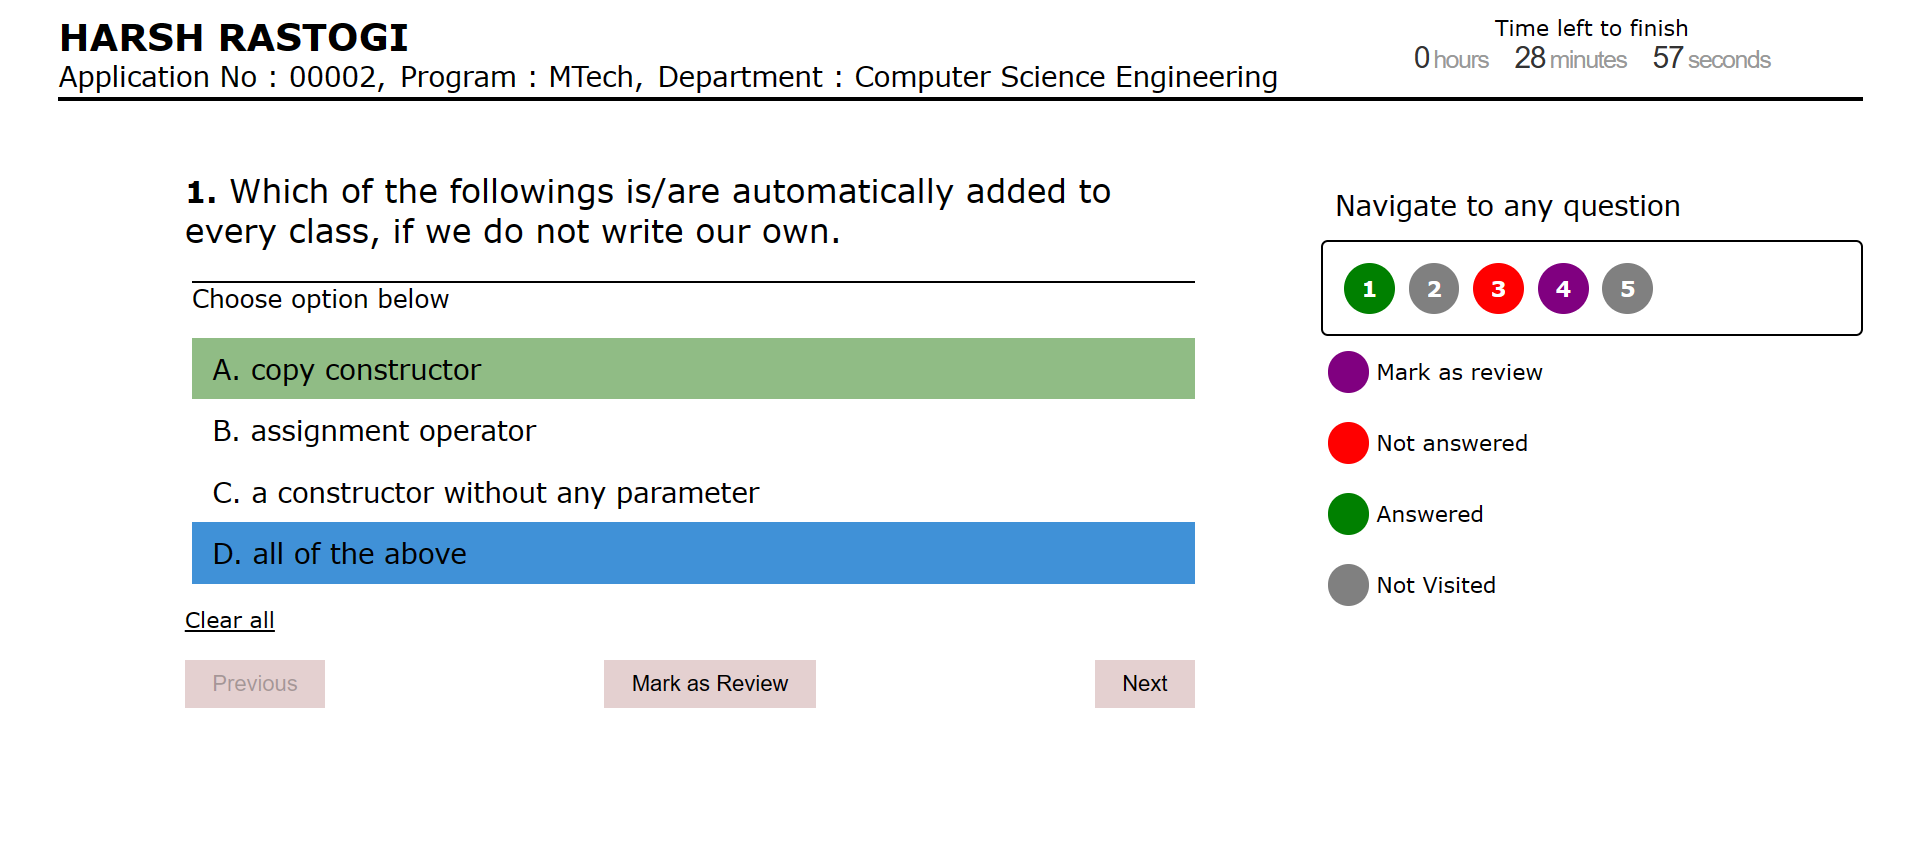This screenshot has width=1909, height=857.
Task: Go to Next question
Action: point(1144,684)
